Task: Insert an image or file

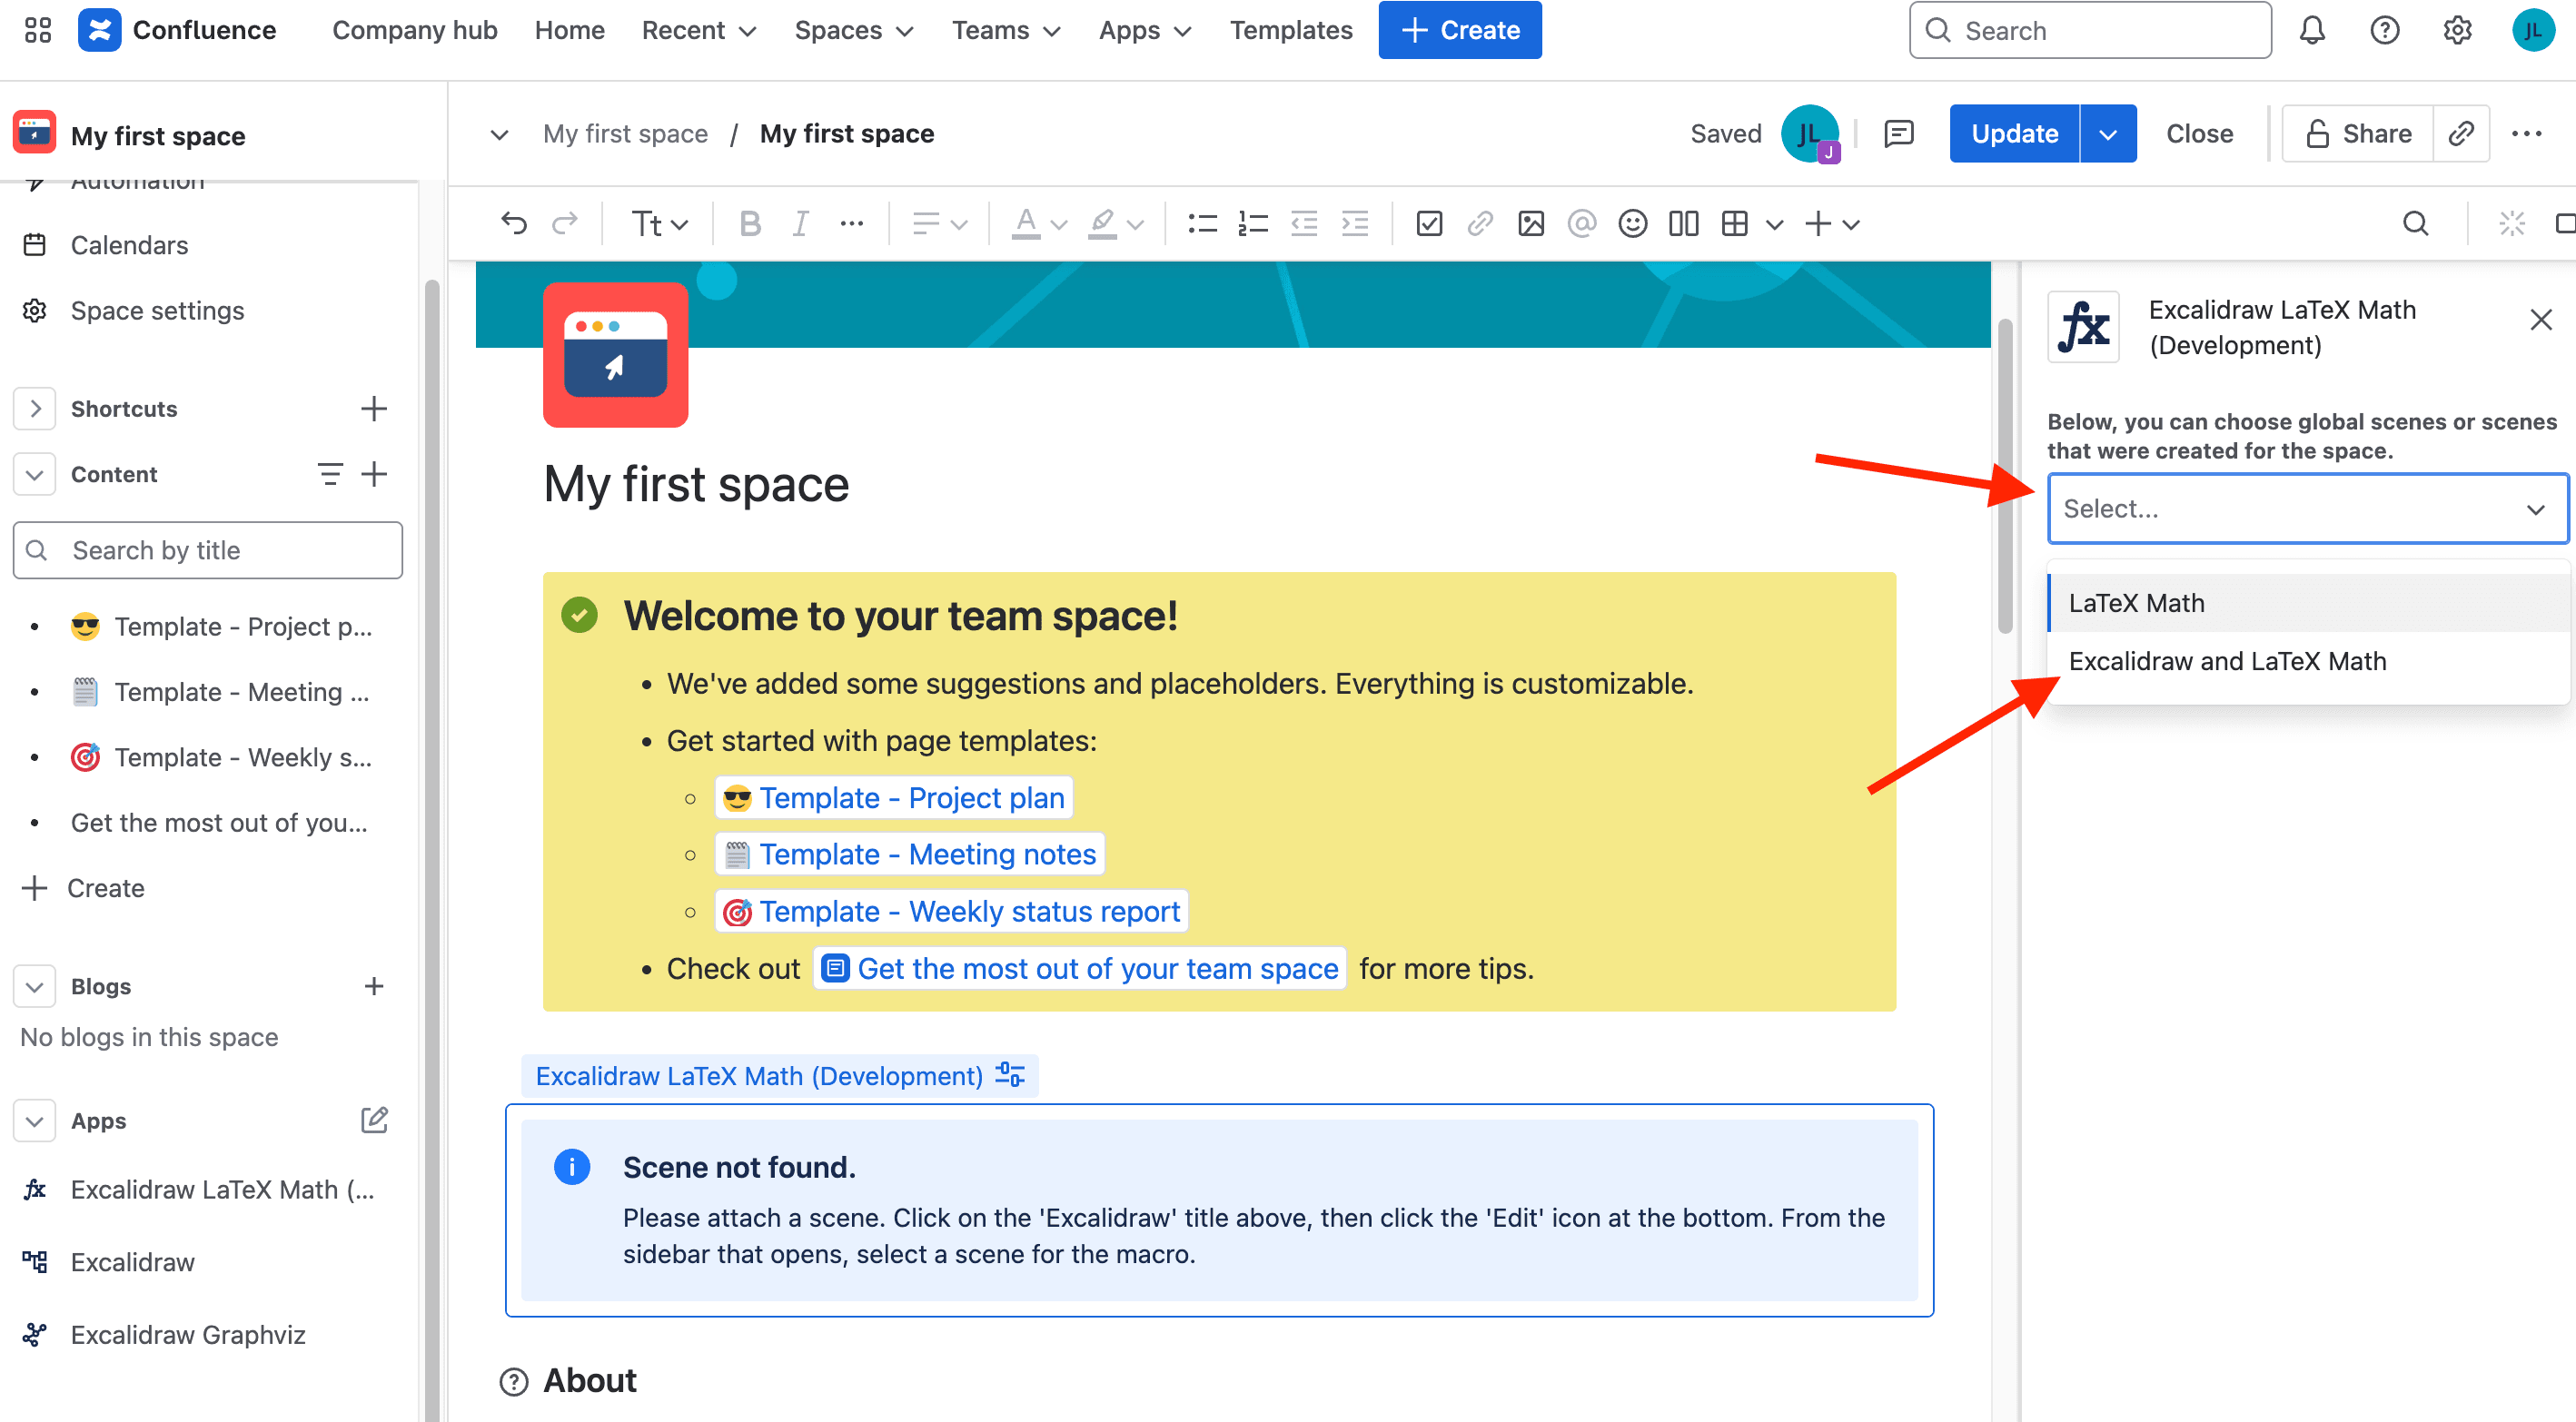Action: (x=1531, y=223)
